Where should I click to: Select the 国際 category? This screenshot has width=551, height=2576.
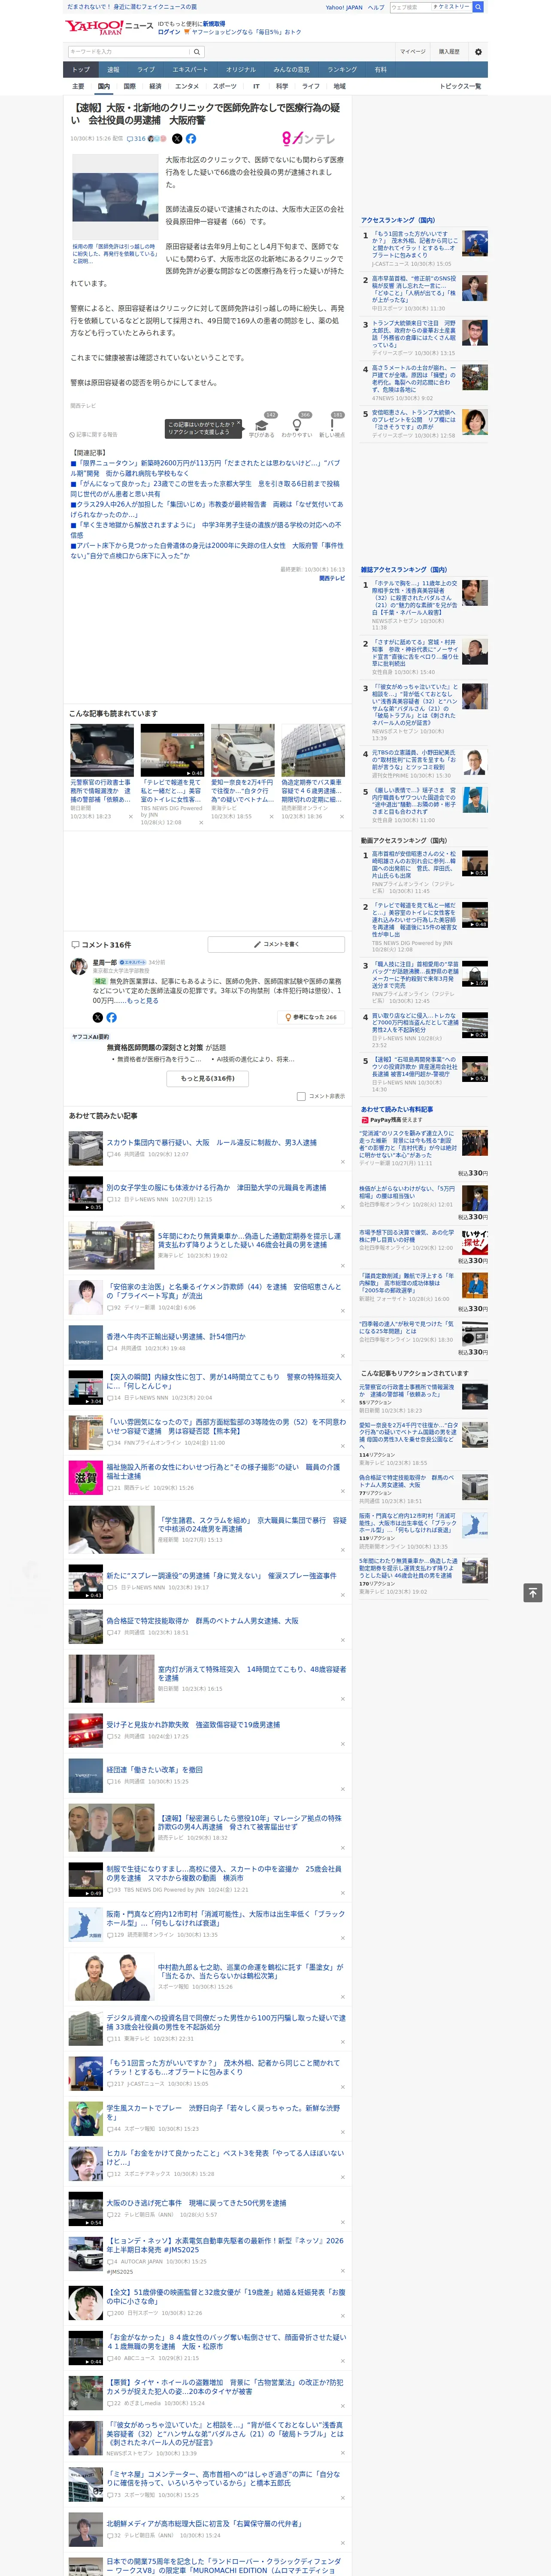point(129,86)
